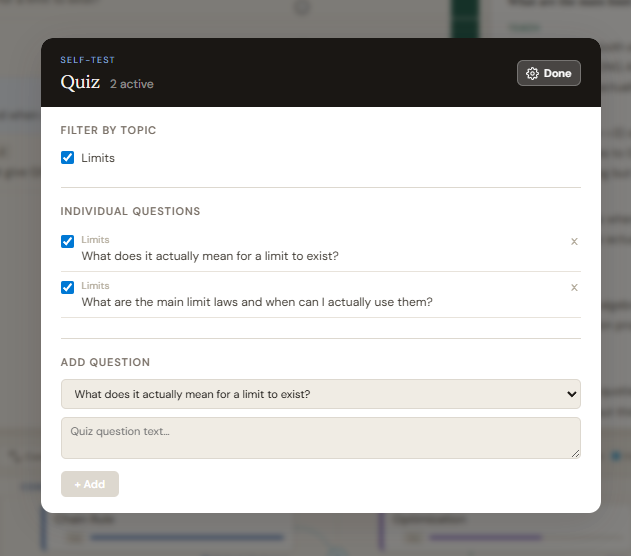Viewport: 631px width, 556px height.
Task: Click the dropdown chevron arrow in Add Question
Action: click(572, 394)
